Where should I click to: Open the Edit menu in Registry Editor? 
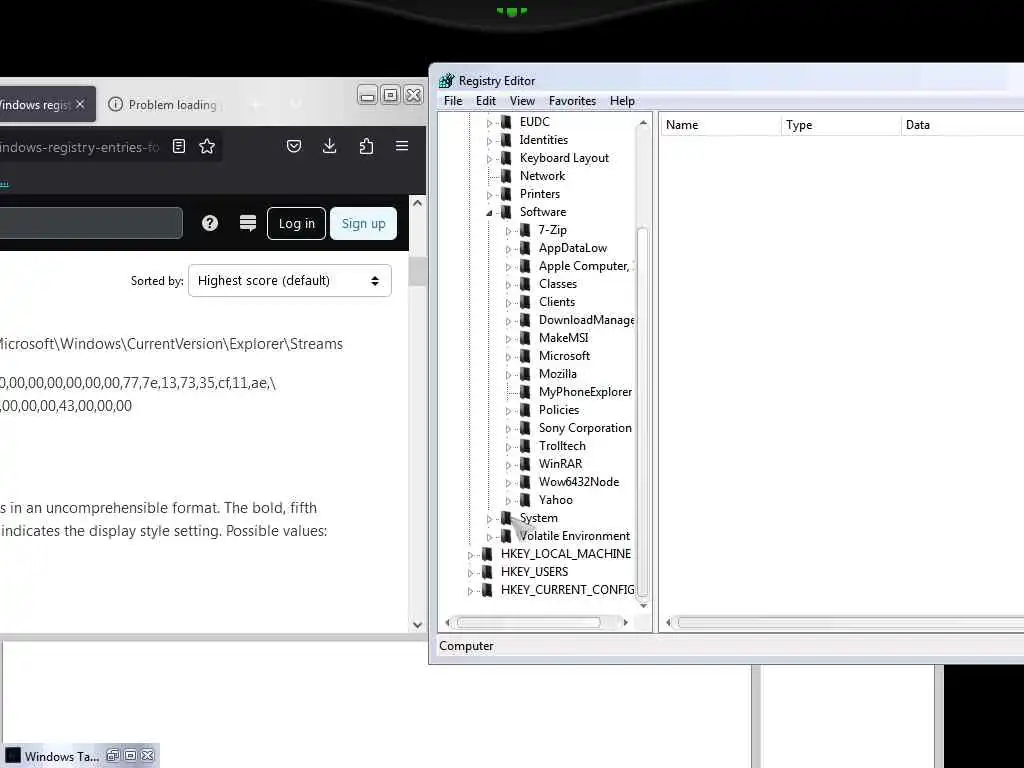(x=486, y=101)
